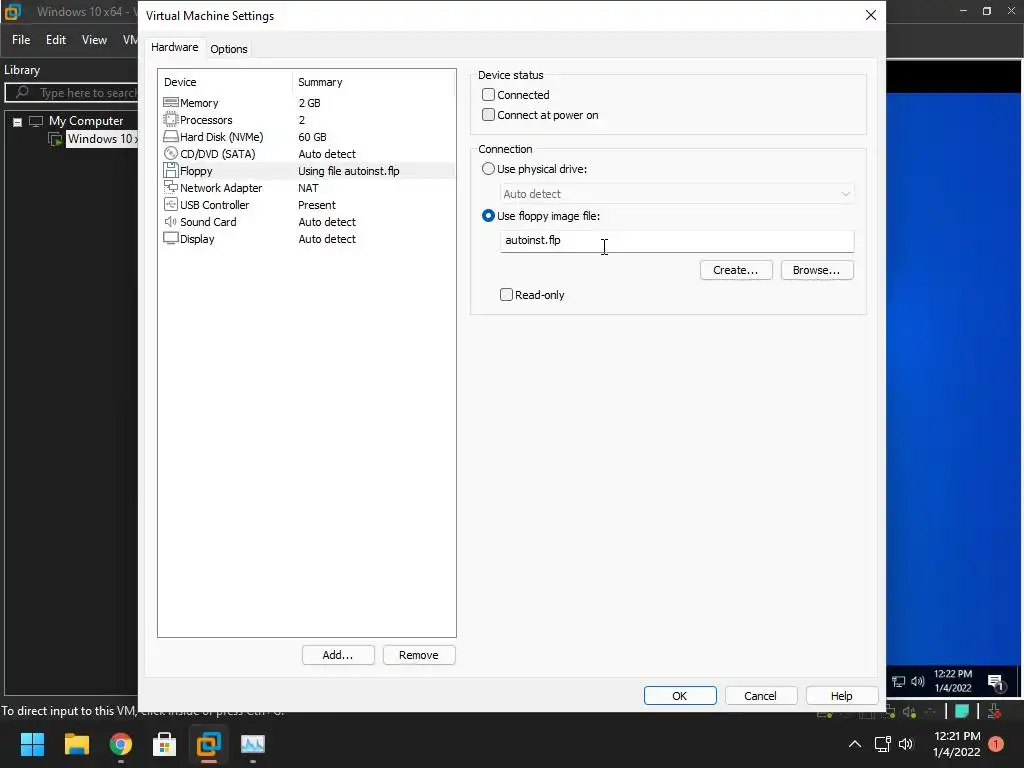Click the My Computer library icon
The width and height of the screenshot is (1024, 768).
point(36,121)
